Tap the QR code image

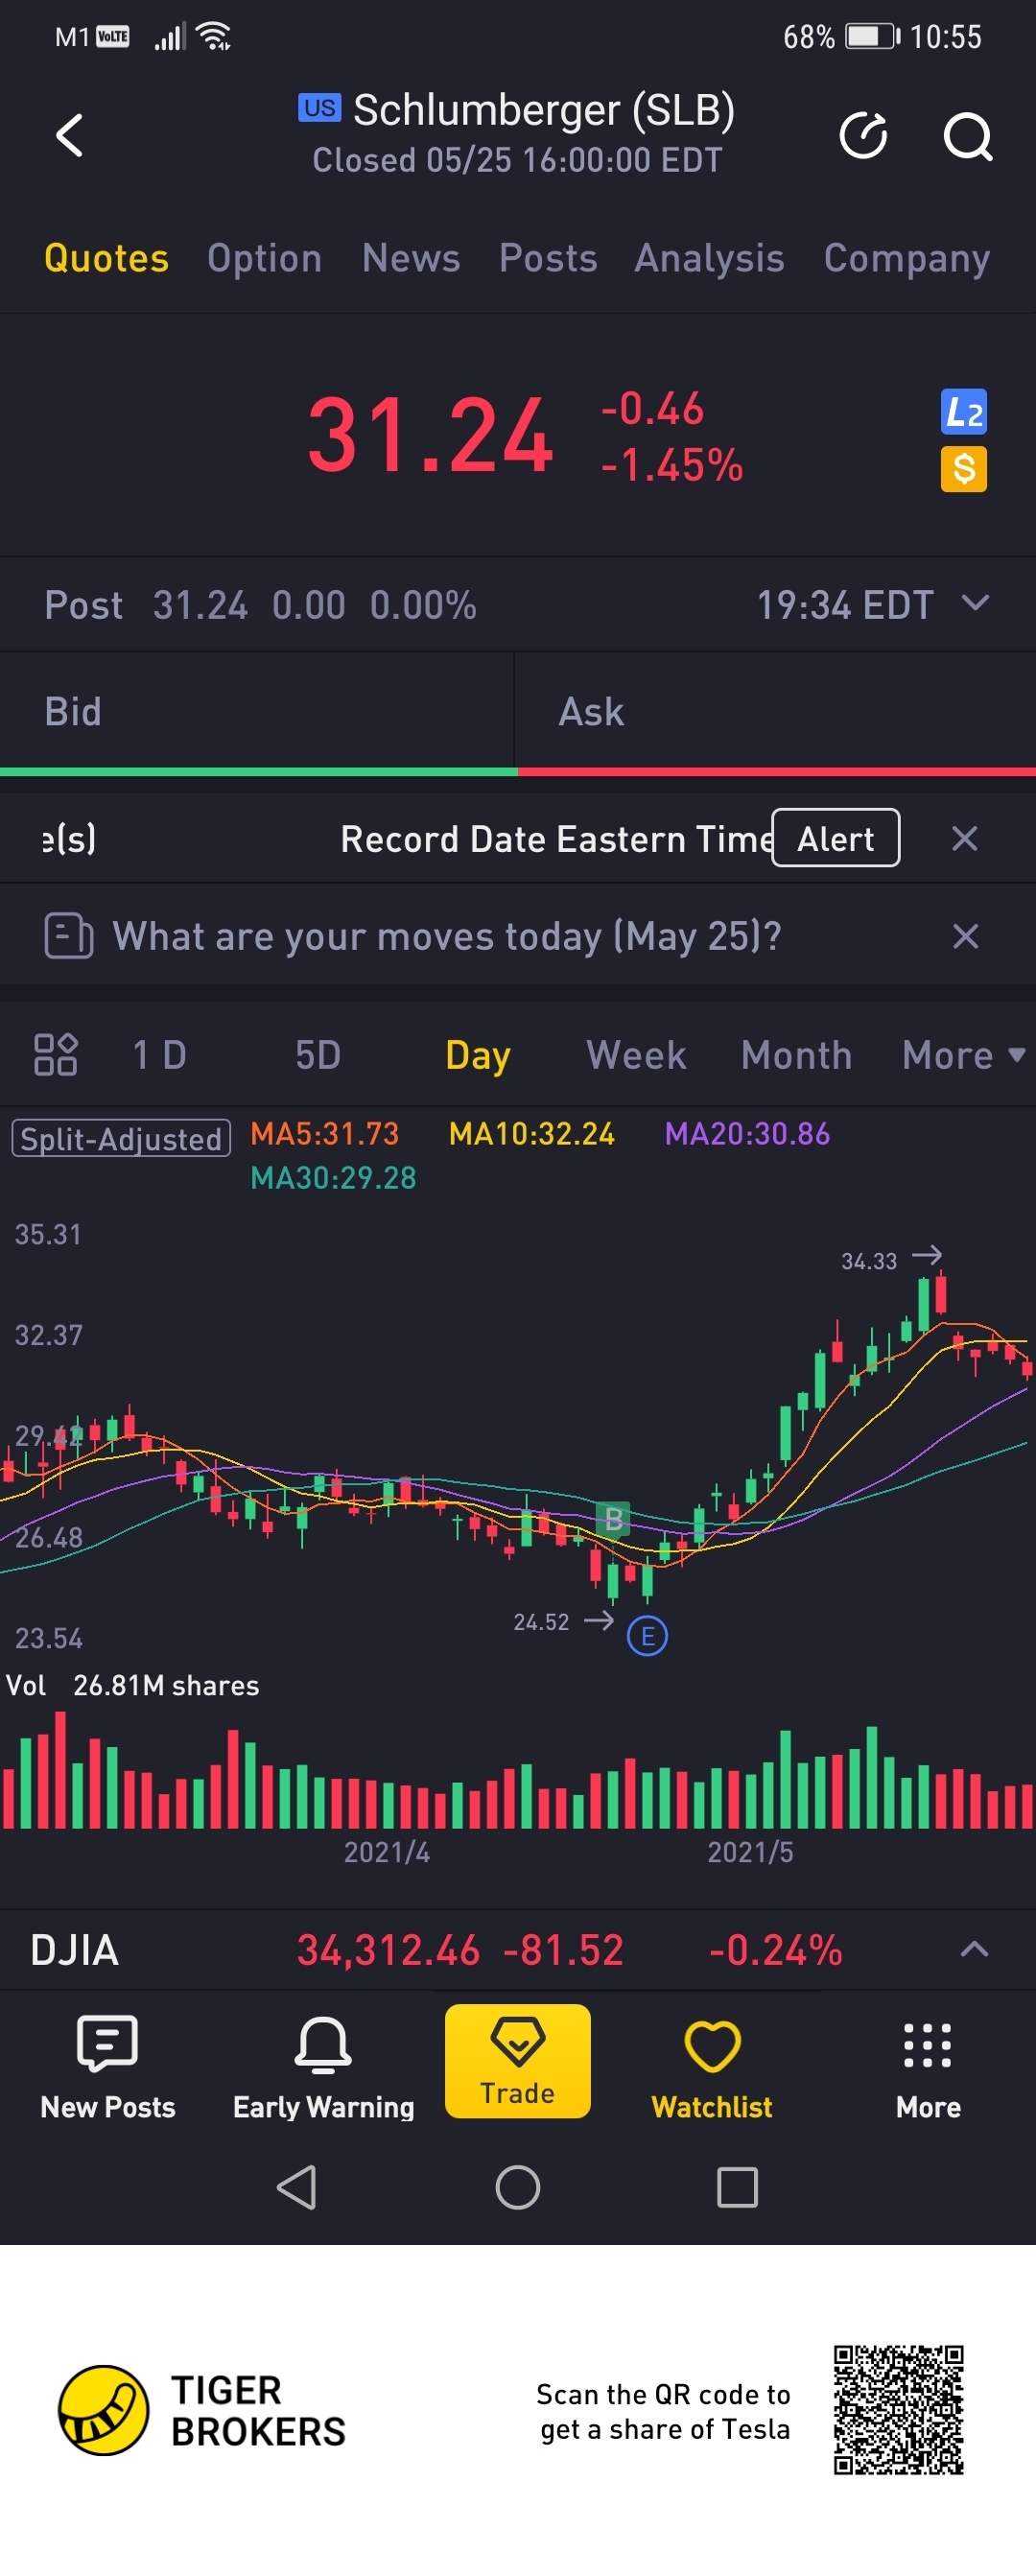pyautogui.click(x=898, y=2410)
